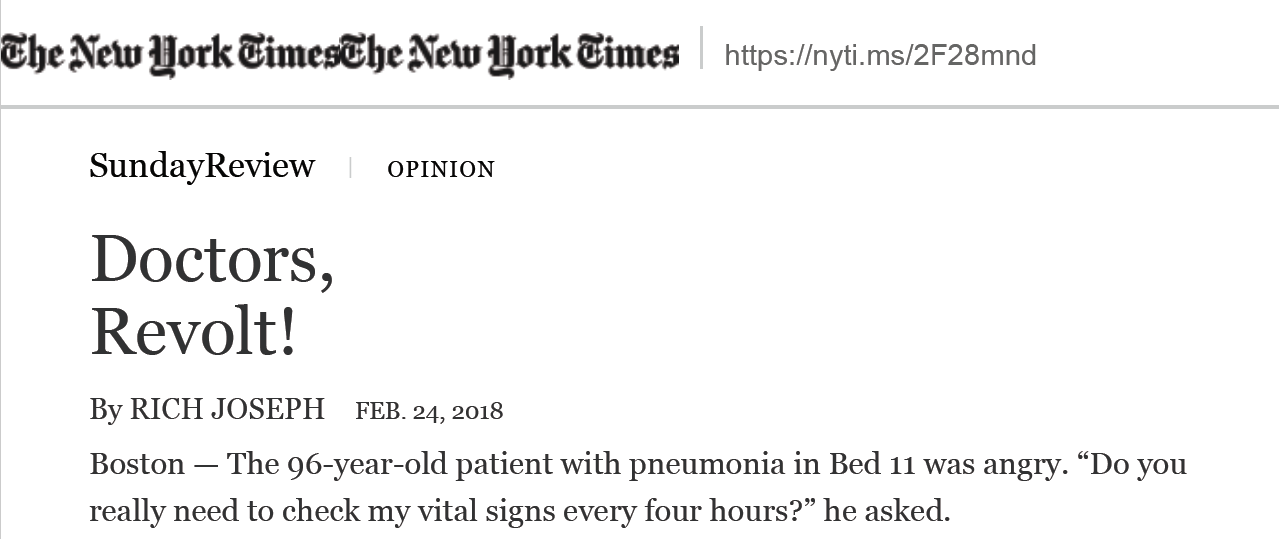The image size is (1279, 539).
Task: Click the vertical divider before the URL
Action: tap(701, 48)
